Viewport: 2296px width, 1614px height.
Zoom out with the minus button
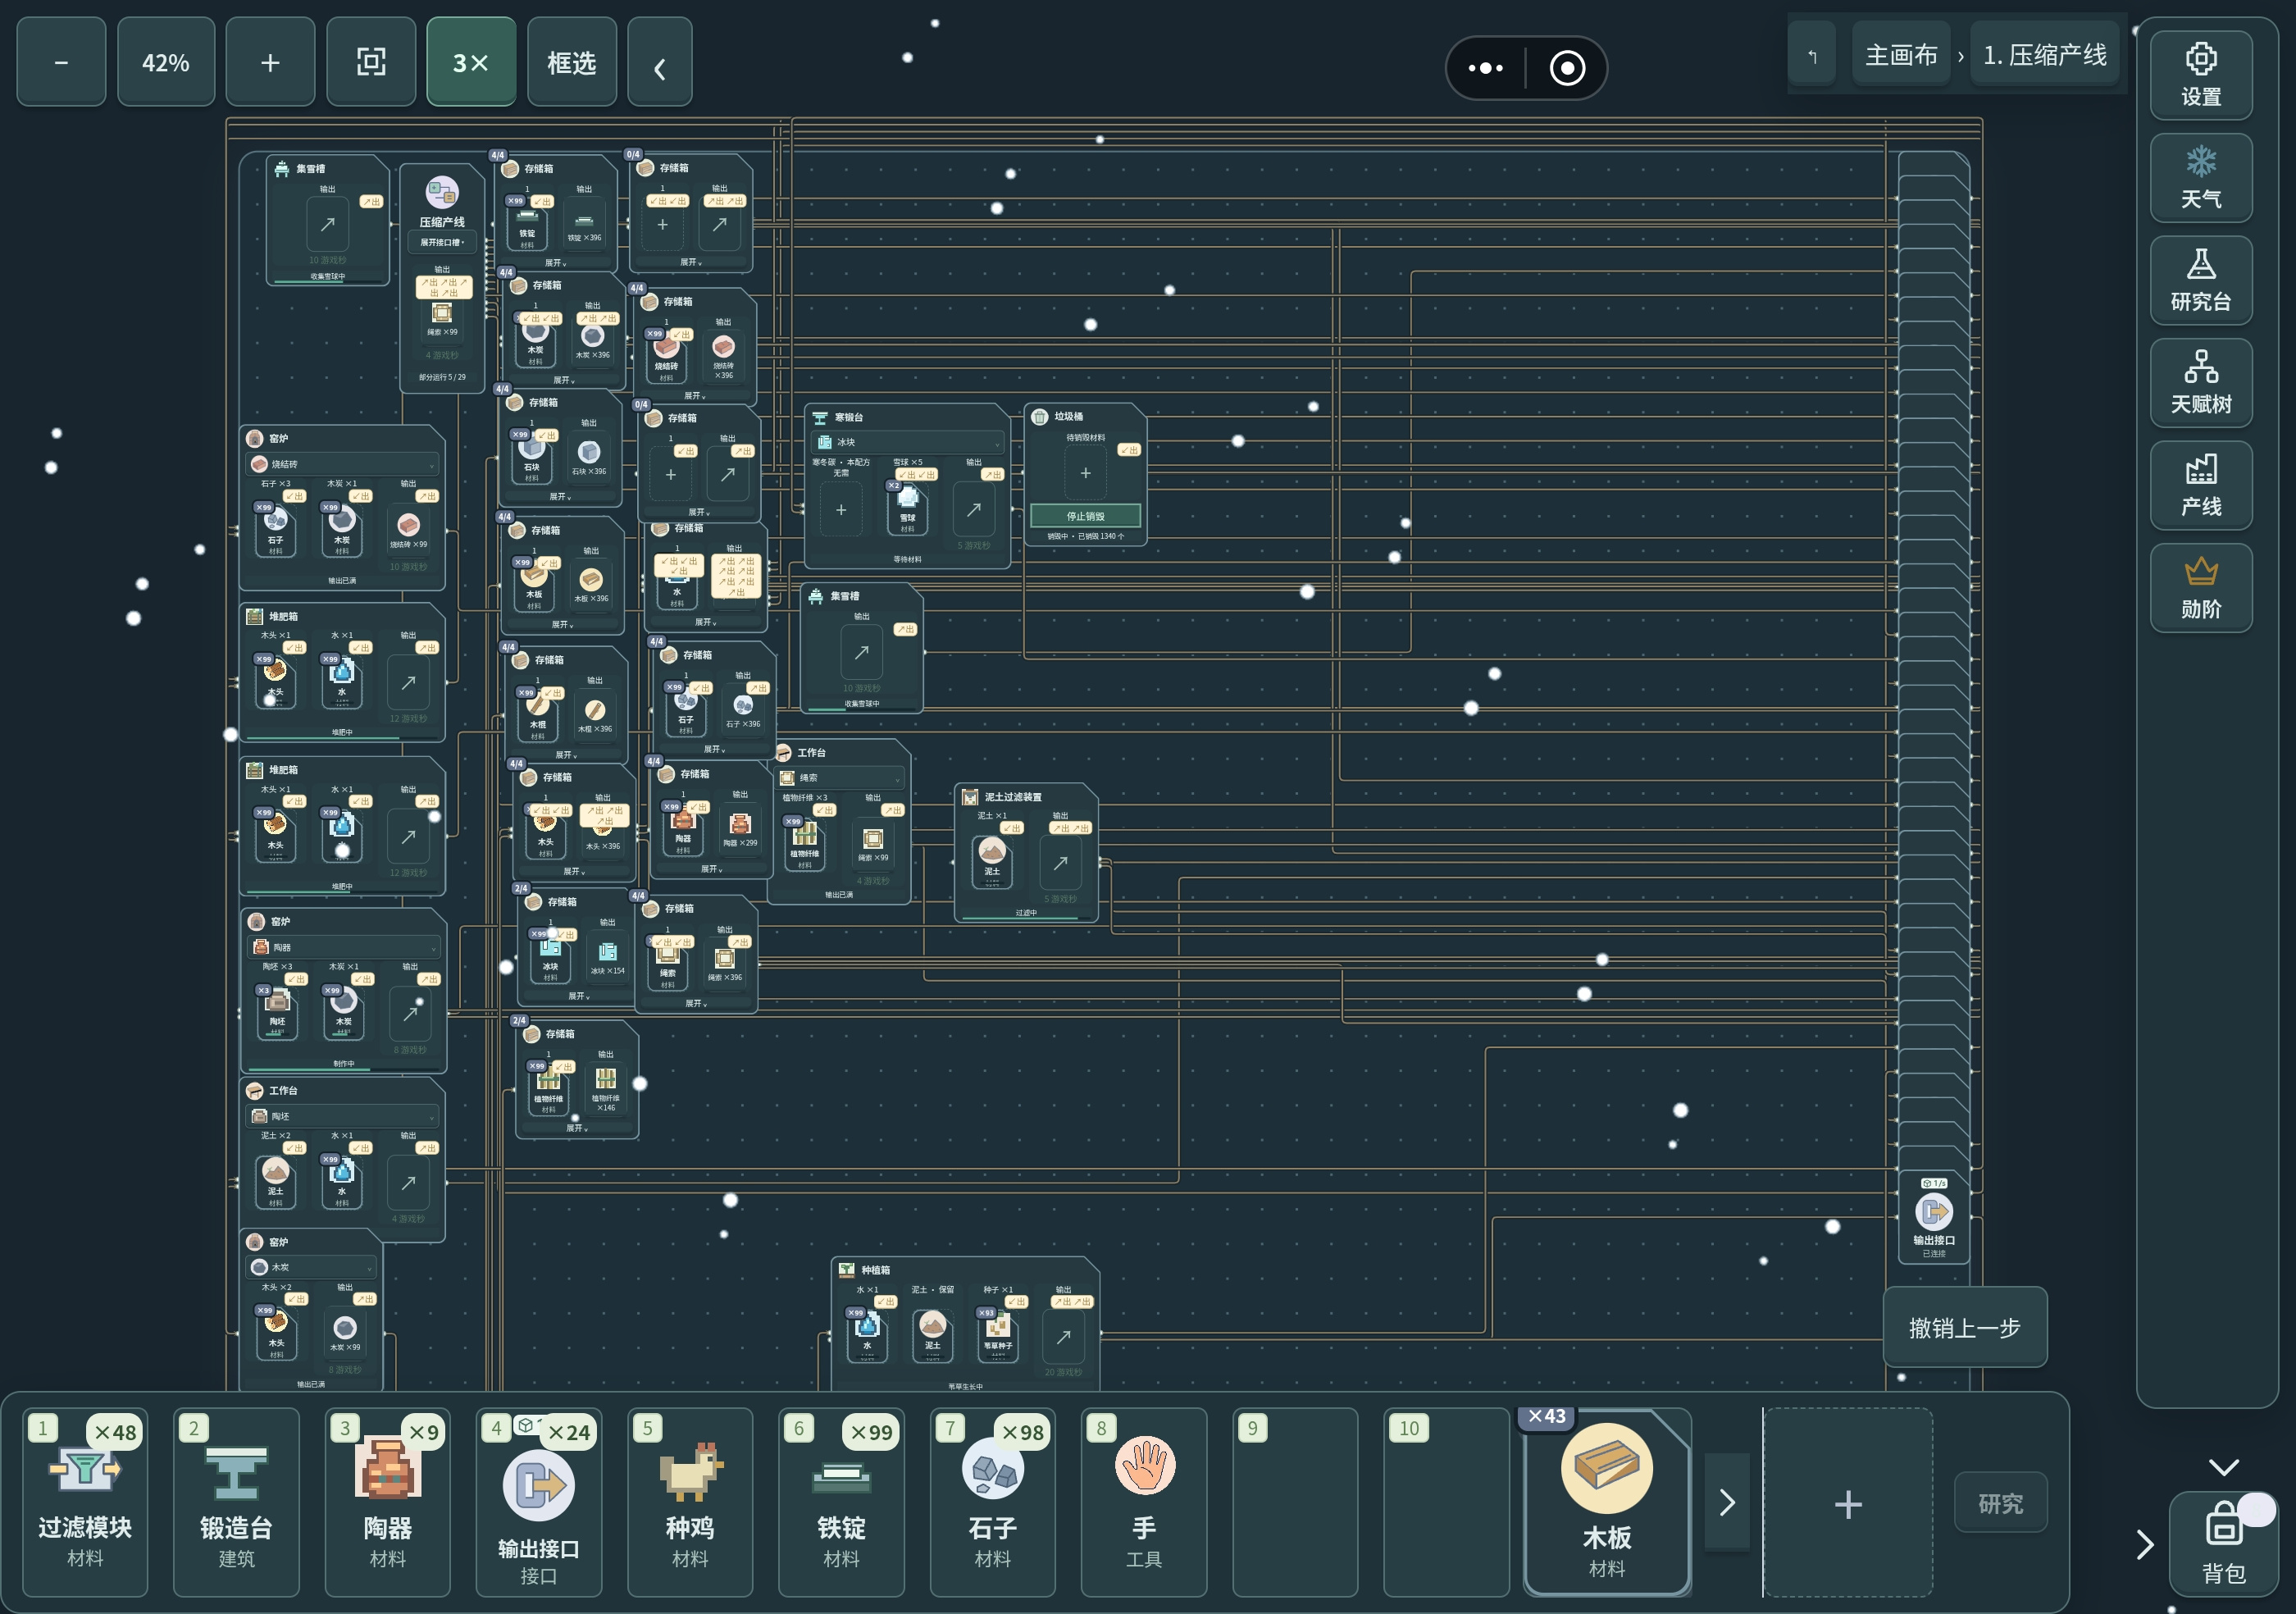(61, 62)
